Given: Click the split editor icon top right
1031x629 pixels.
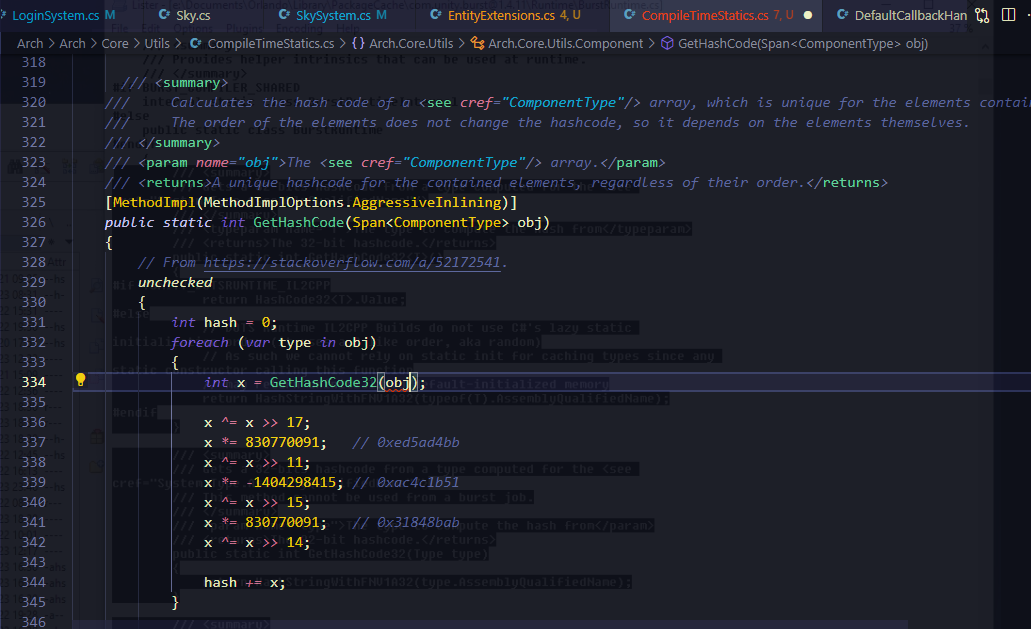Looking at the screenshot, I should pyautogui.click(x=1008, y=13).
